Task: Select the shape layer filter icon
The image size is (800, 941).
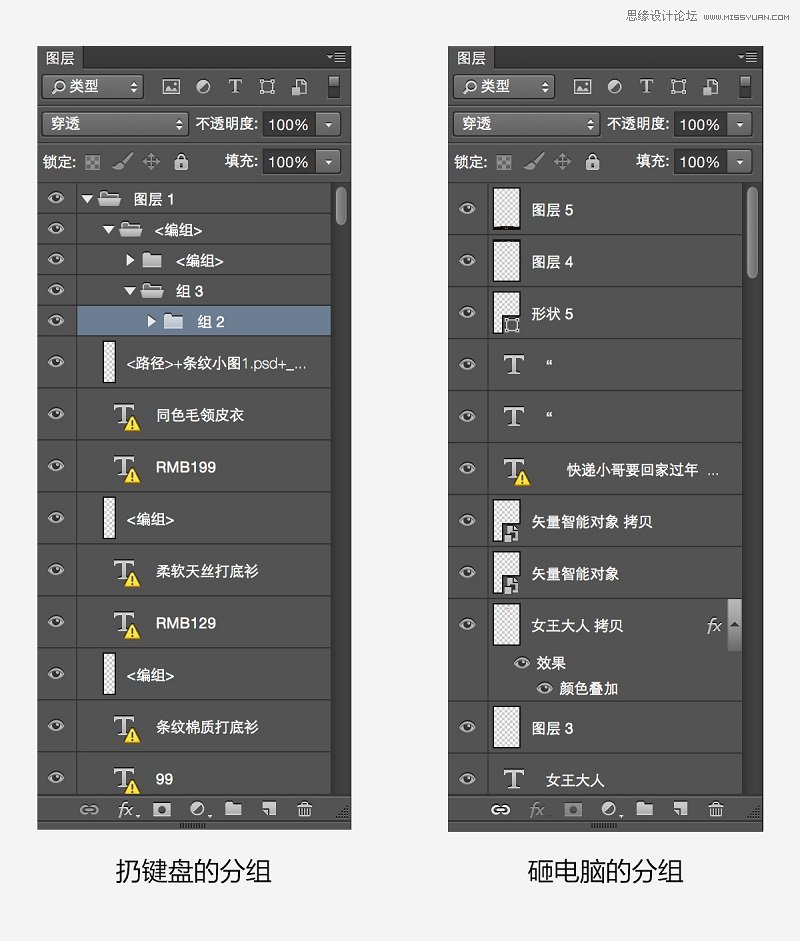Action: point(267,86)
